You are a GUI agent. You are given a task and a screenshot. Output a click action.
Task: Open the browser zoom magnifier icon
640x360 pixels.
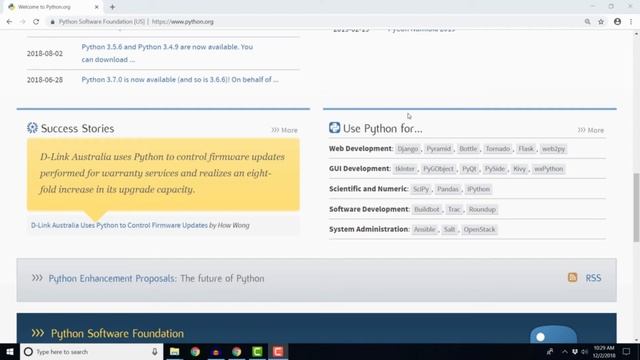[587, 22]
